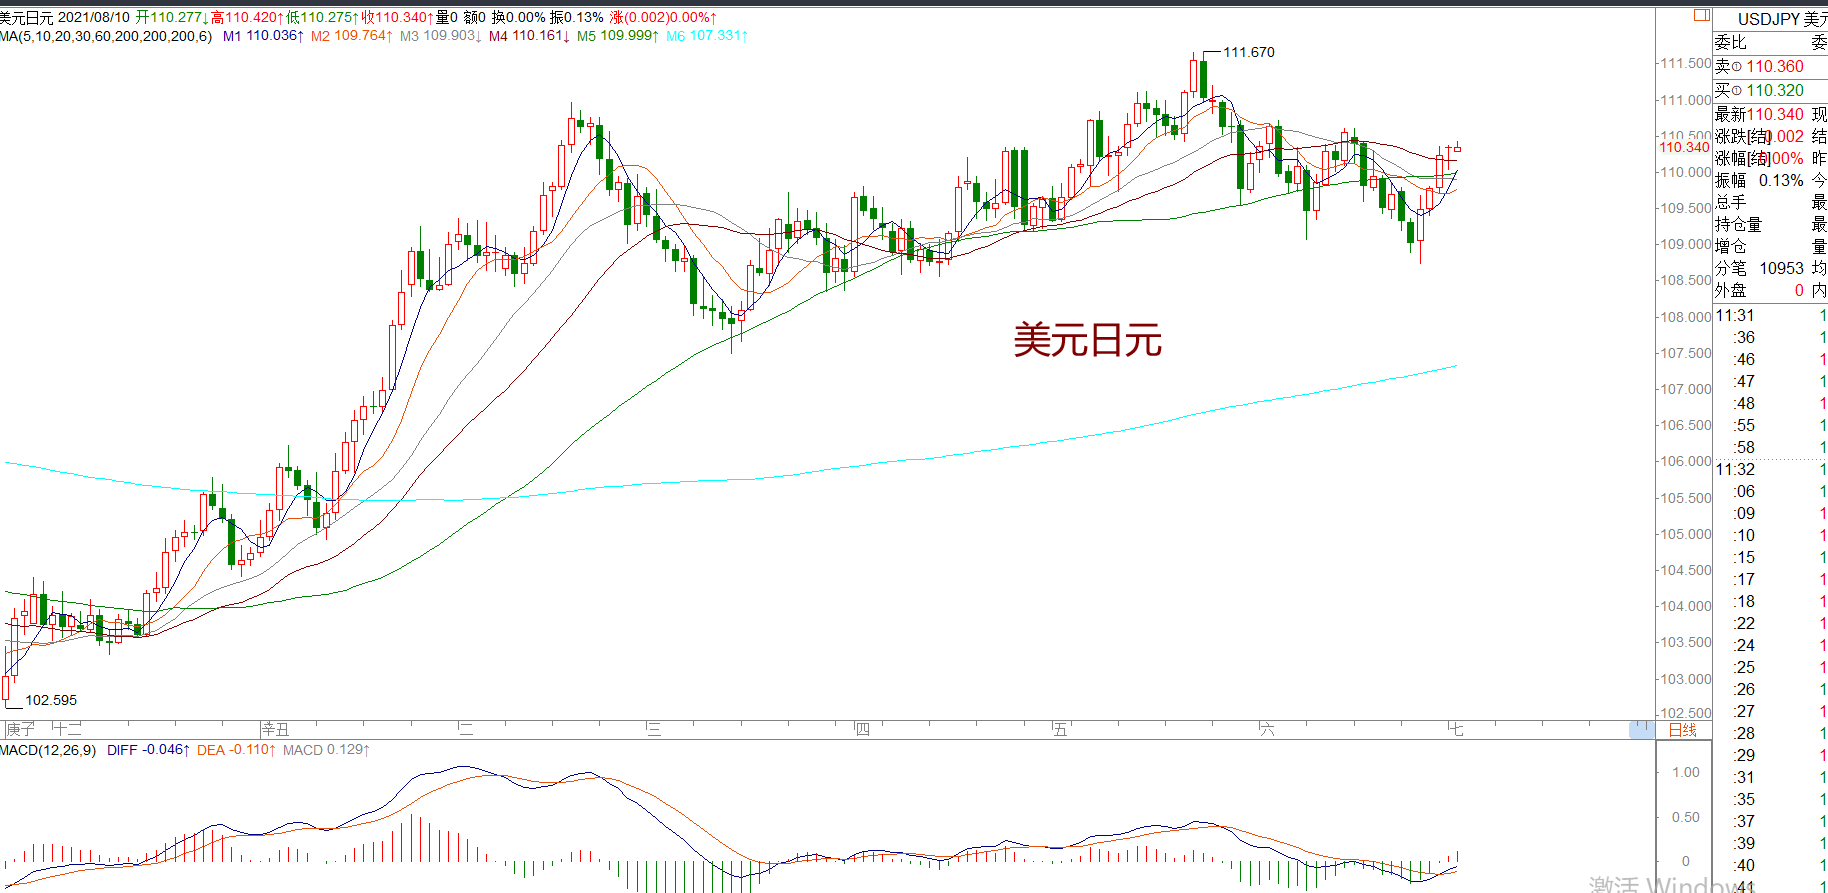Select the M6 107.331 moving average label
This screenshot has height=893, width=1828.
point(706,36)
